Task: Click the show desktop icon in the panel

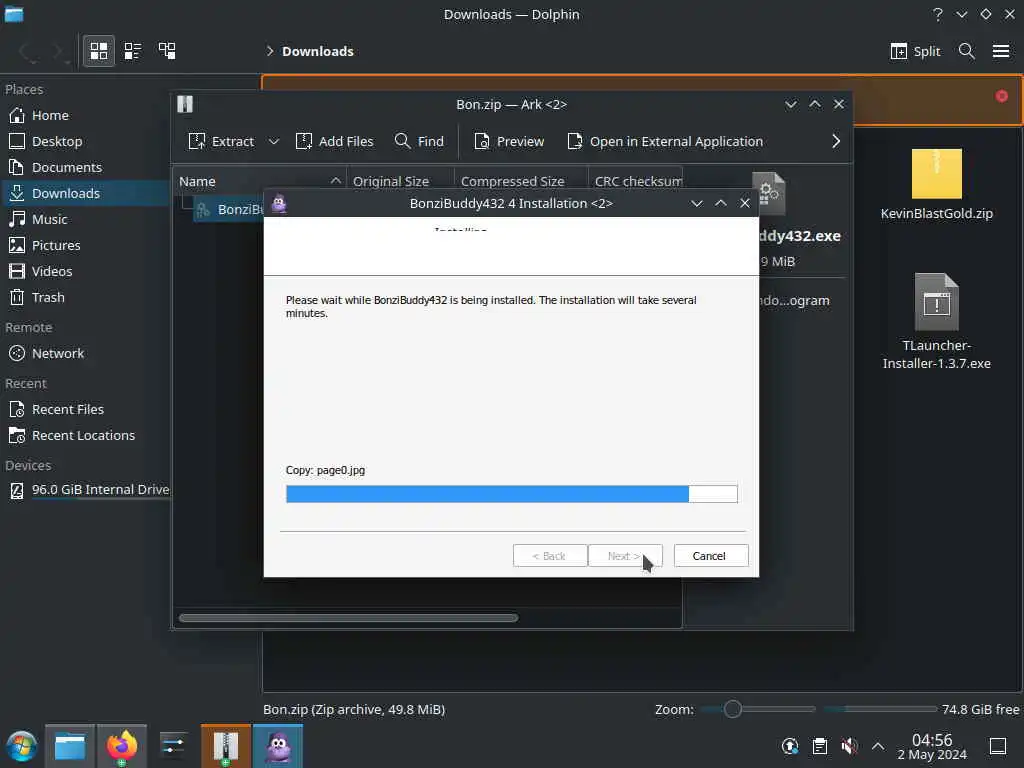Action: [998, 746]
